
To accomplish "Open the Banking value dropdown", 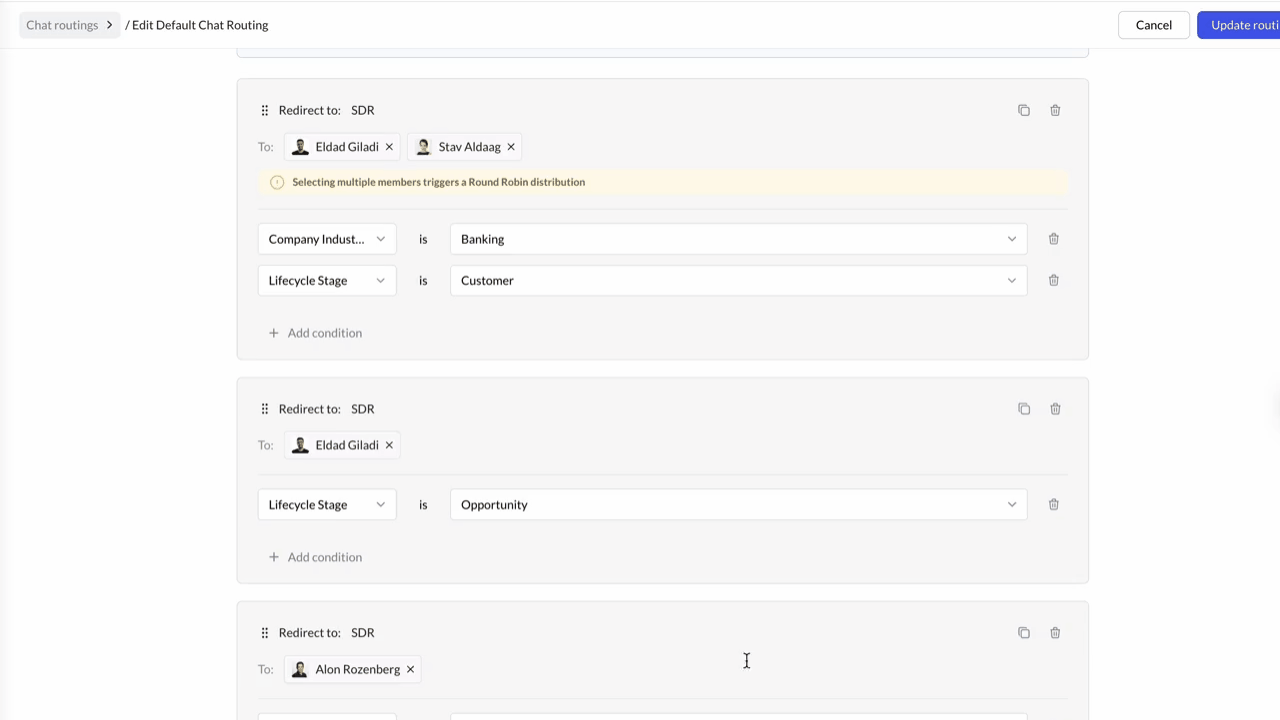I will point(738,239).
